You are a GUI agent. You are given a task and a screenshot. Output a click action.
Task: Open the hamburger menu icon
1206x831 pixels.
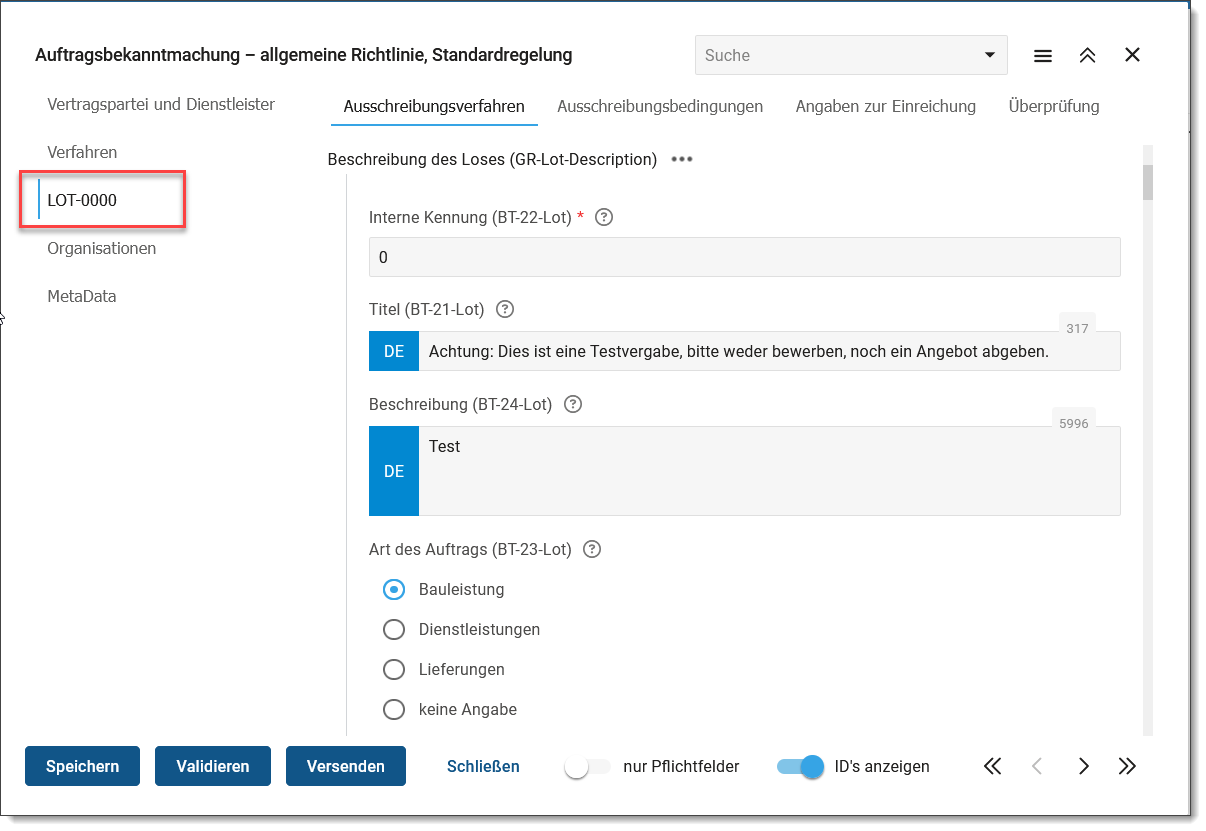coord(1042,56)
